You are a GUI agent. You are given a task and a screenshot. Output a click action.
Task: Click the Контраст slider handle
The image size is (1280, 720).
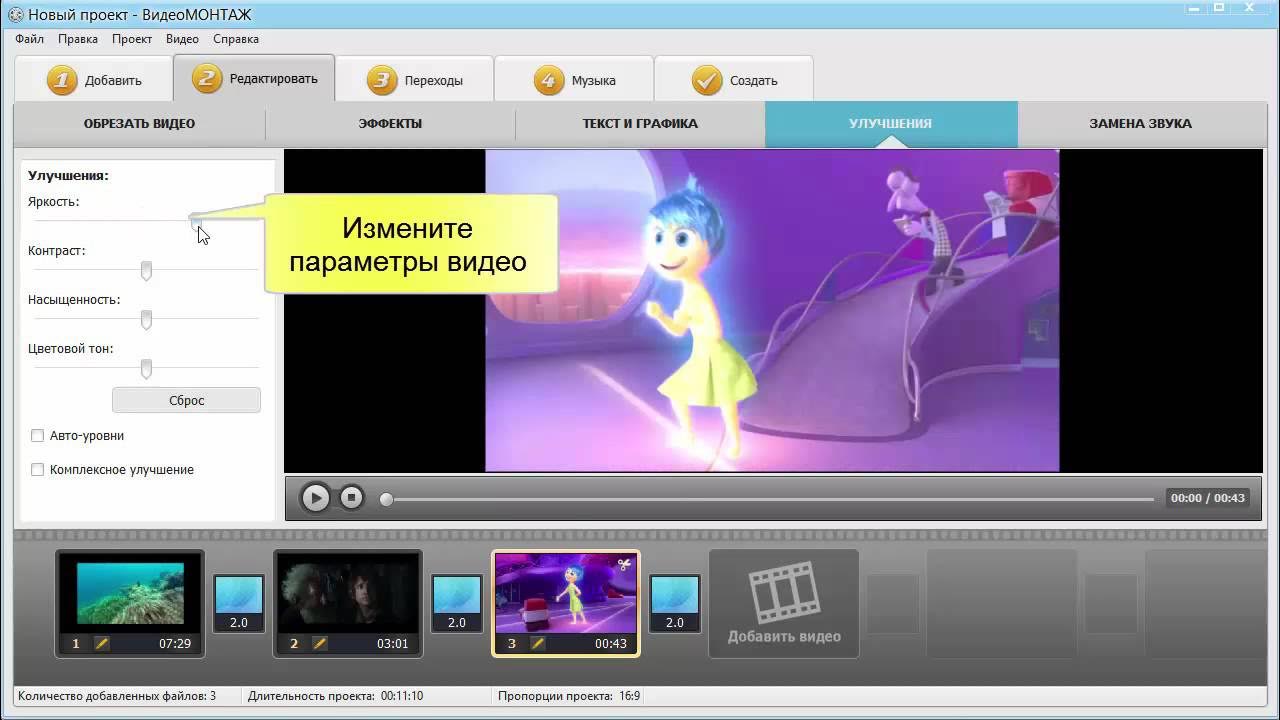click(x=146, y=271)
